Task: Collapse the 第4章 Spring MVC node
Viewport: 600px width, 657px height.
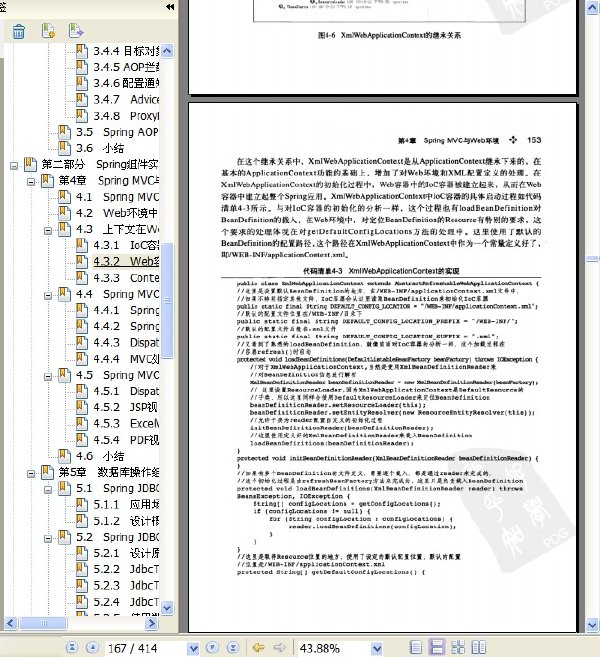Action: pos(31,182)
